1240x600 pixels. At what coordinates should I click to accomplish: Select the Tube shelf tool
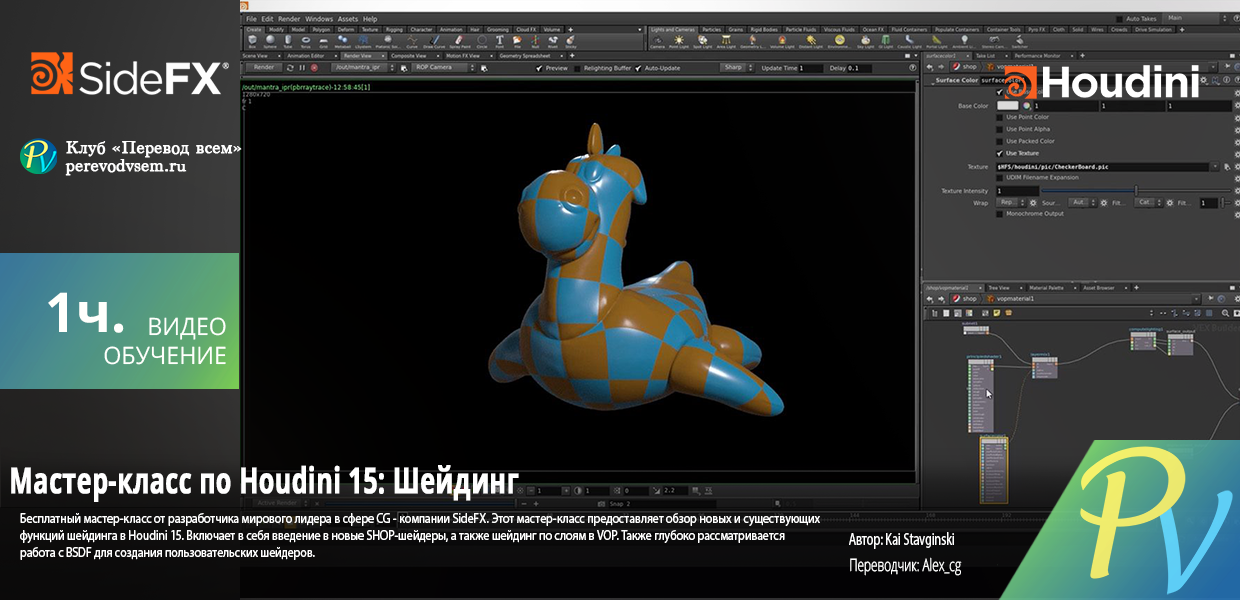288,40
